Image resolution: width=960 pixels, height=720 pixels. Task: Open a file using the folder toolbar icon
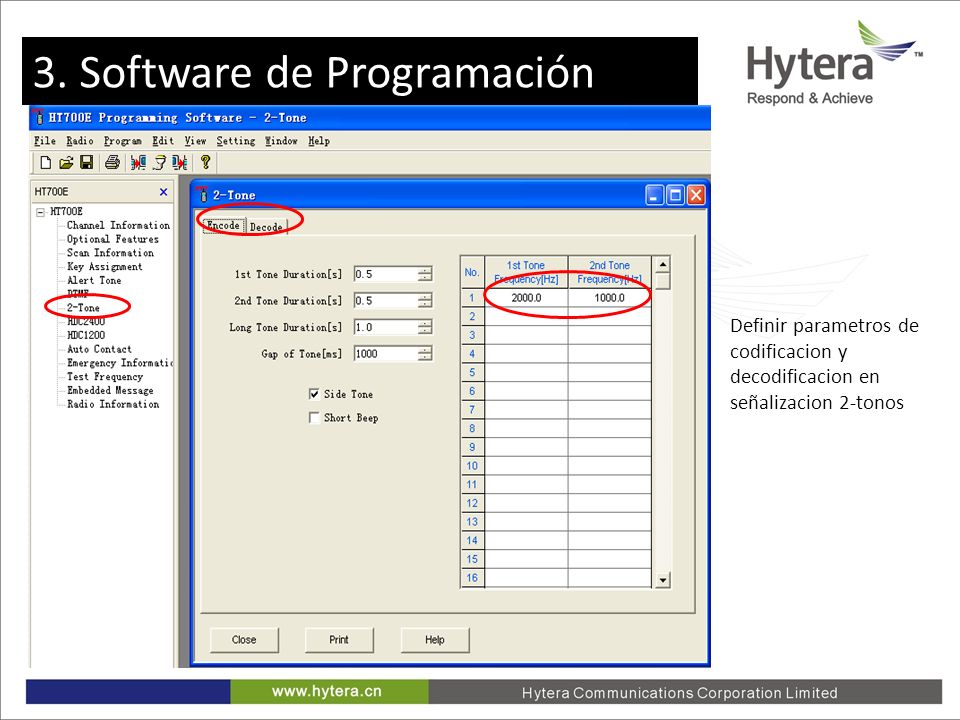pyautogui.click(x=66, y=163)
